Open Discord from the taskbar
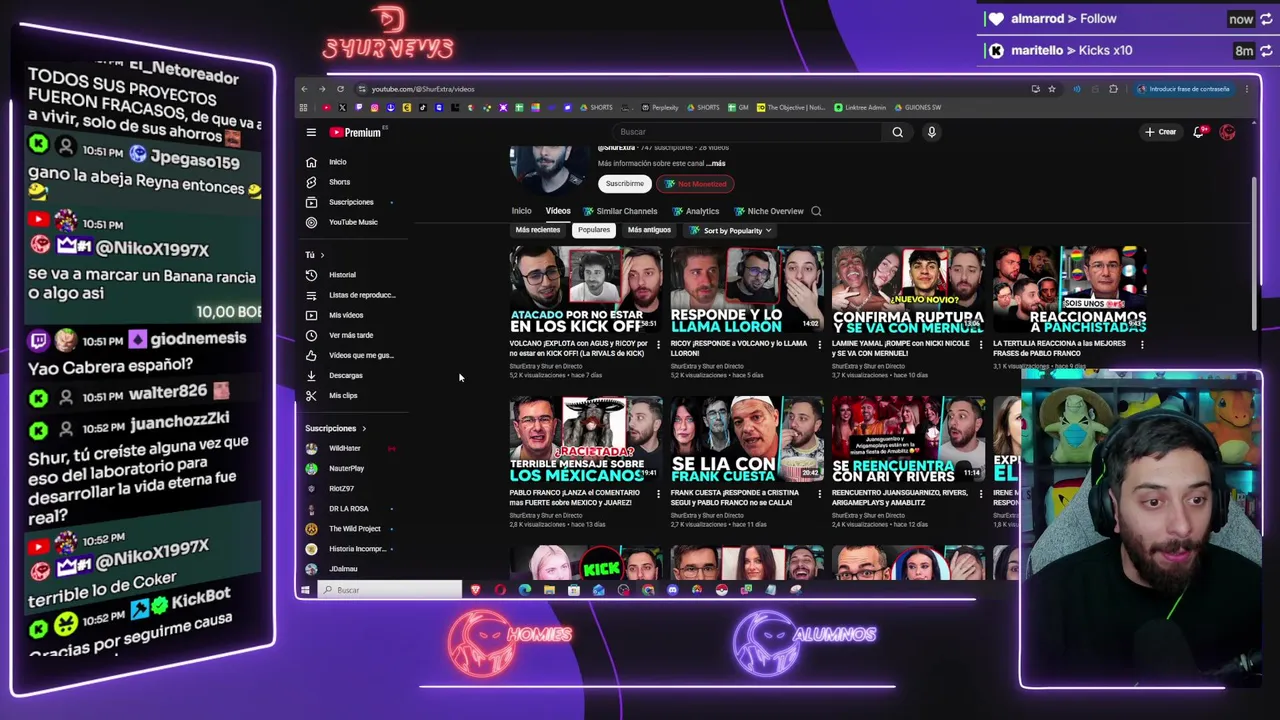Viewport: 1280px width, 720px height. [x=672, y=590]
